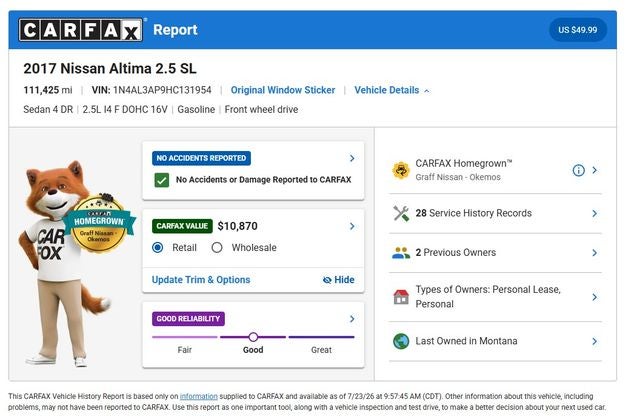Viewport: 640px width, 416px height.
Task: Open the 28 Service History Records row
Action: (496, 214)
